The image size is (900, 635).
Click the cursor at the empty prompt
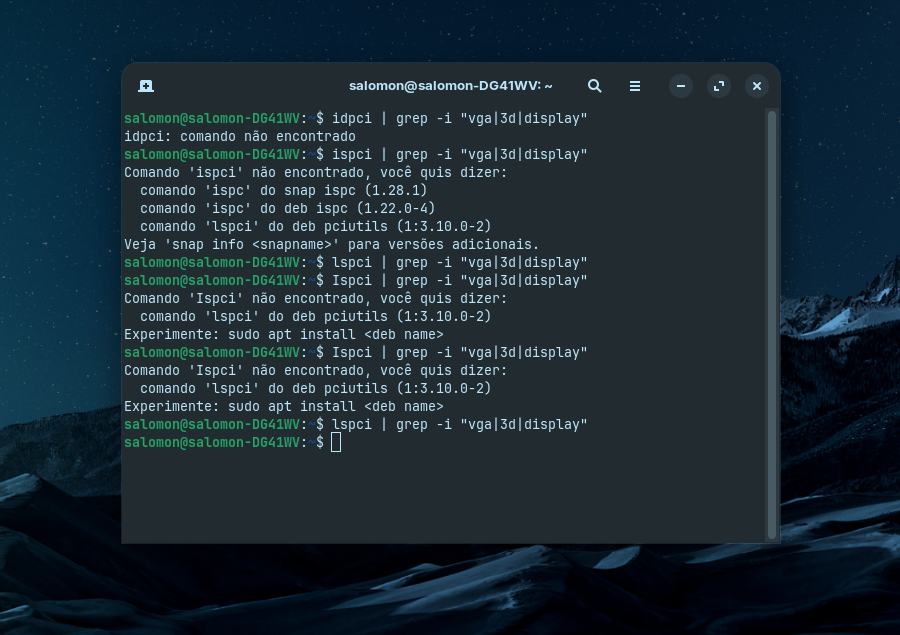(336, 442)
